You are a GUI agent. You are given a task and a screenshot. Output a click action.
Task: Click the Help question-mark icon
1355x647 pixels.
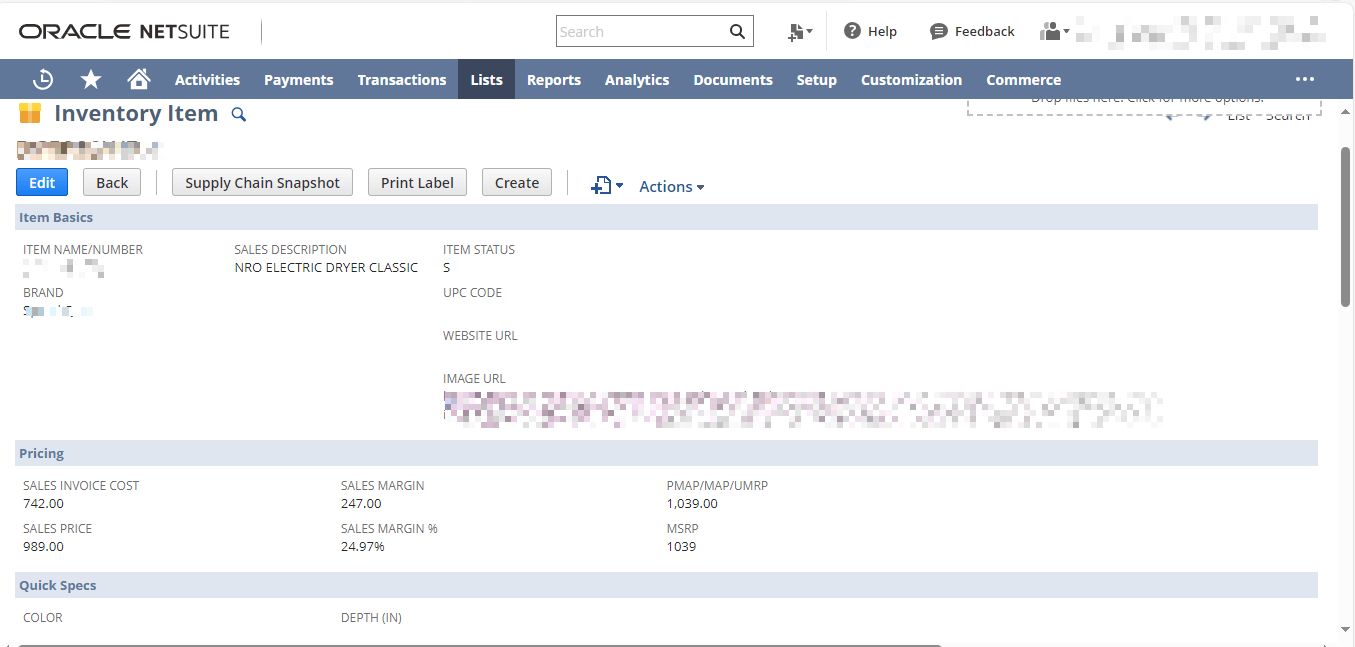[853, 32]
